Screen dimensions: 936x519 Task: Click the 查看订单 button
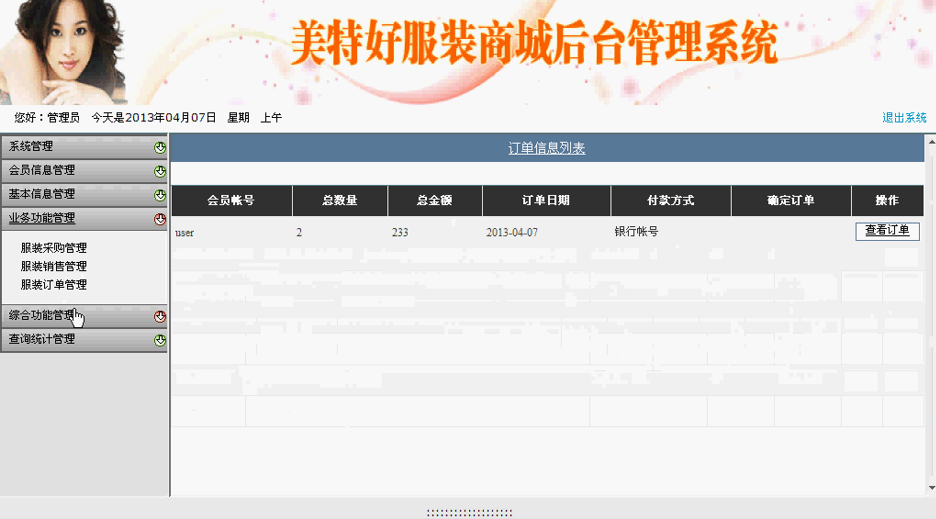tap(887, 231)
